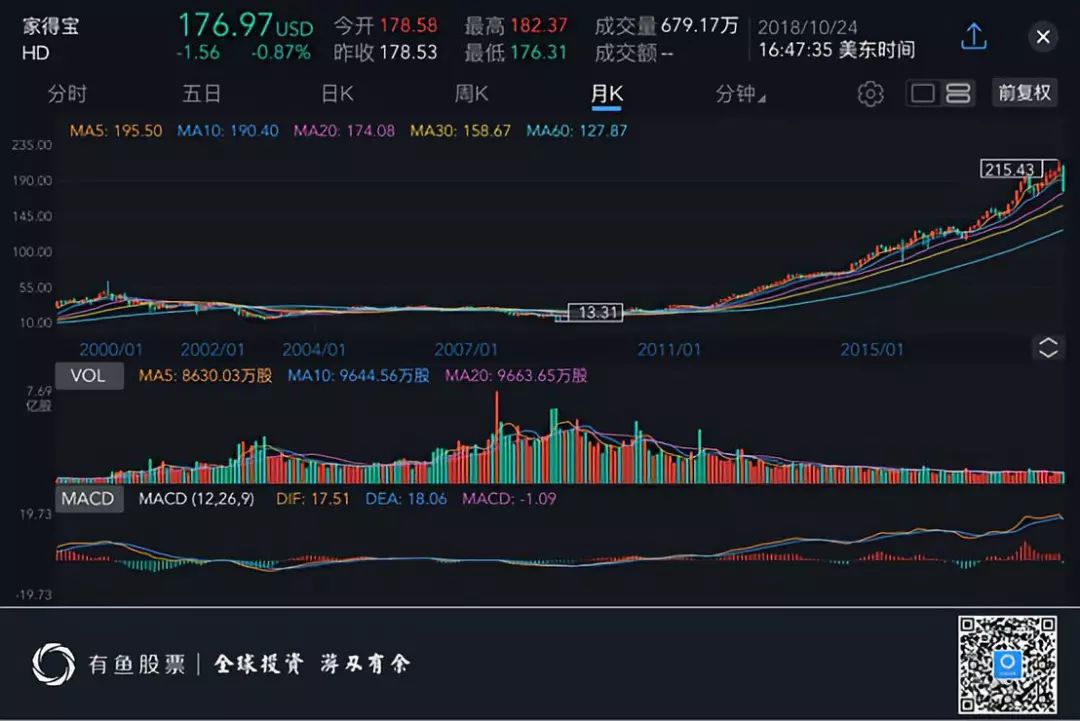Switch to single-pane chart layout
Screen dimensions: 1080x721
(922, 93)
